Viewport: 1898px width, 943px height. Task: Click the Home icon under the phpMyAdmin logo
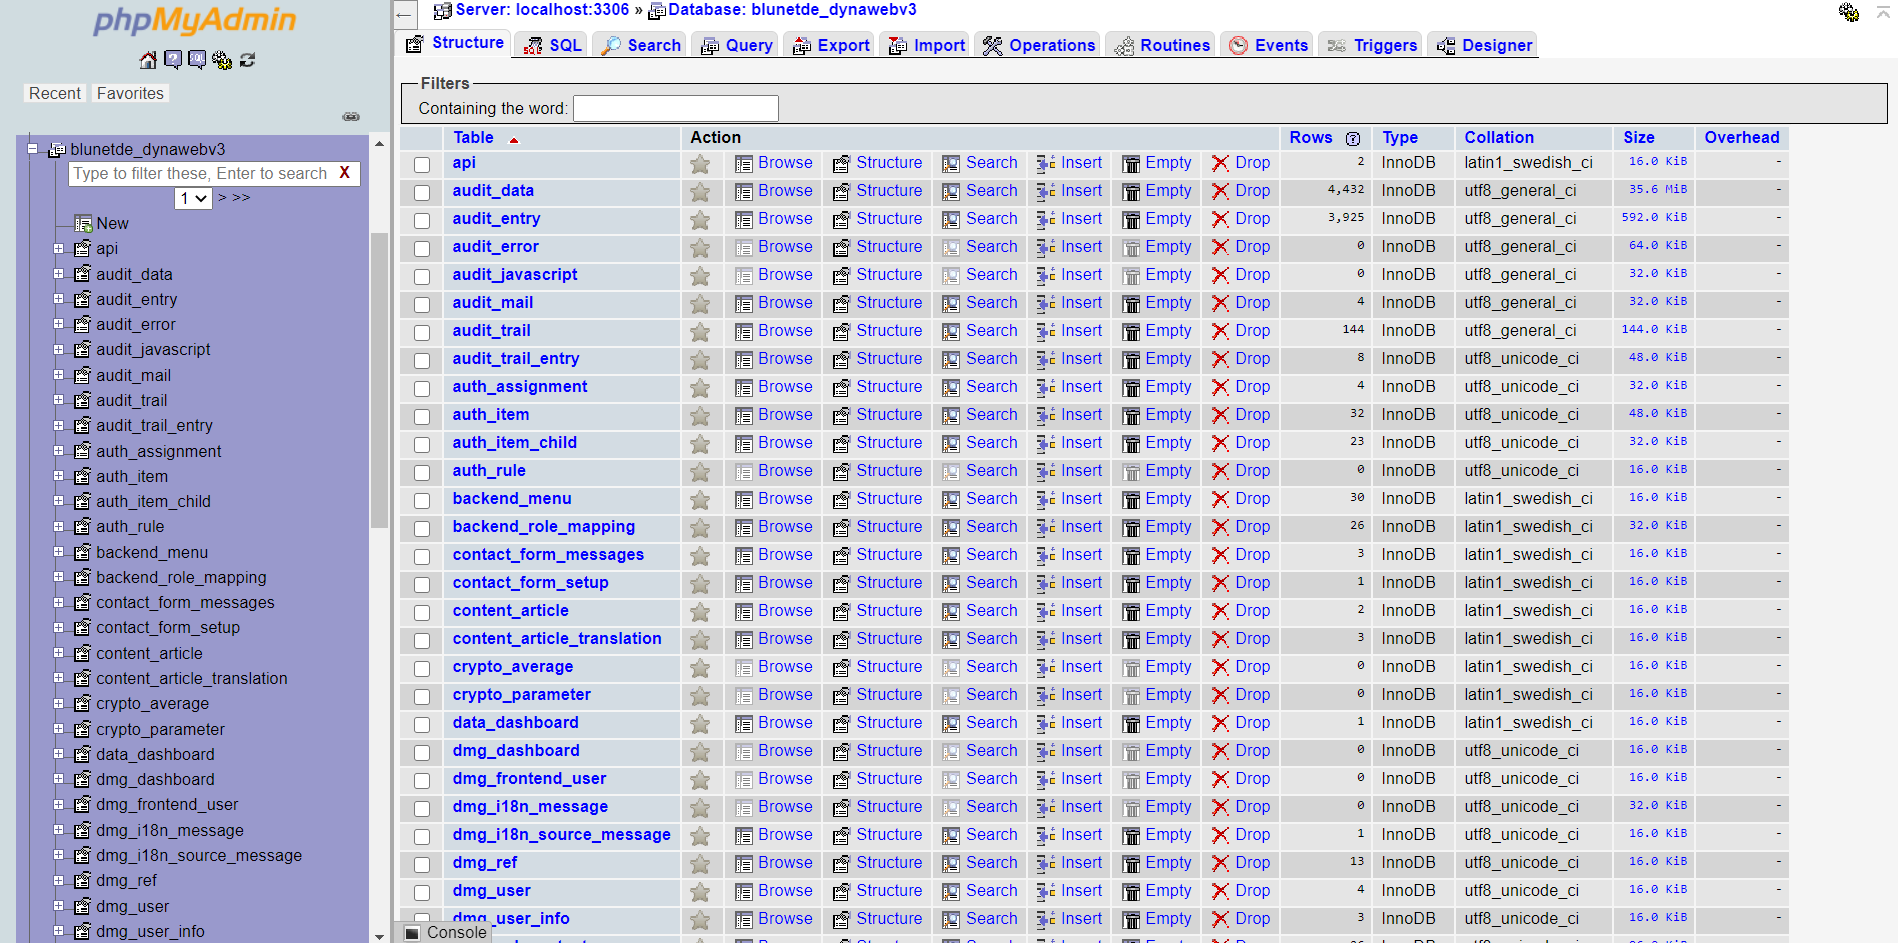148,60
